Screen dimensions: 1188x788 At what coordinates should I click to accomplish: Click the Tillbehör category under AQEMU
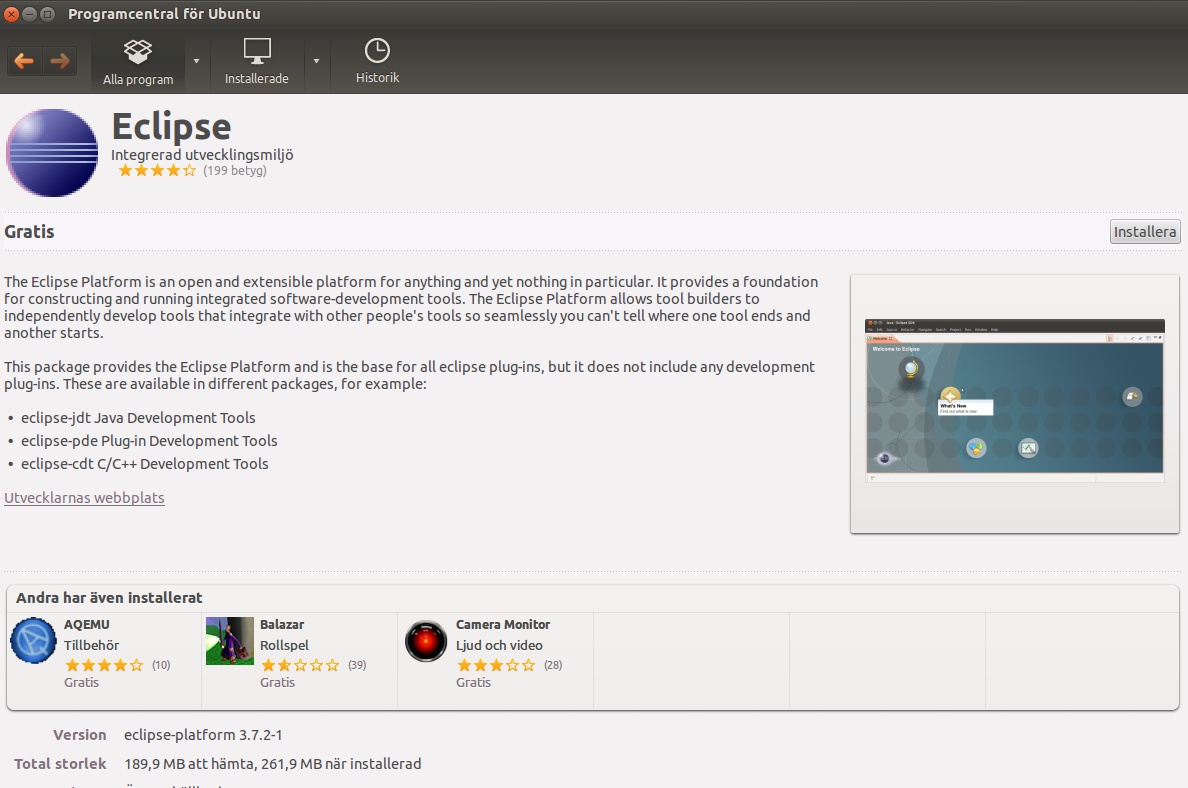[x=92, y=646]
